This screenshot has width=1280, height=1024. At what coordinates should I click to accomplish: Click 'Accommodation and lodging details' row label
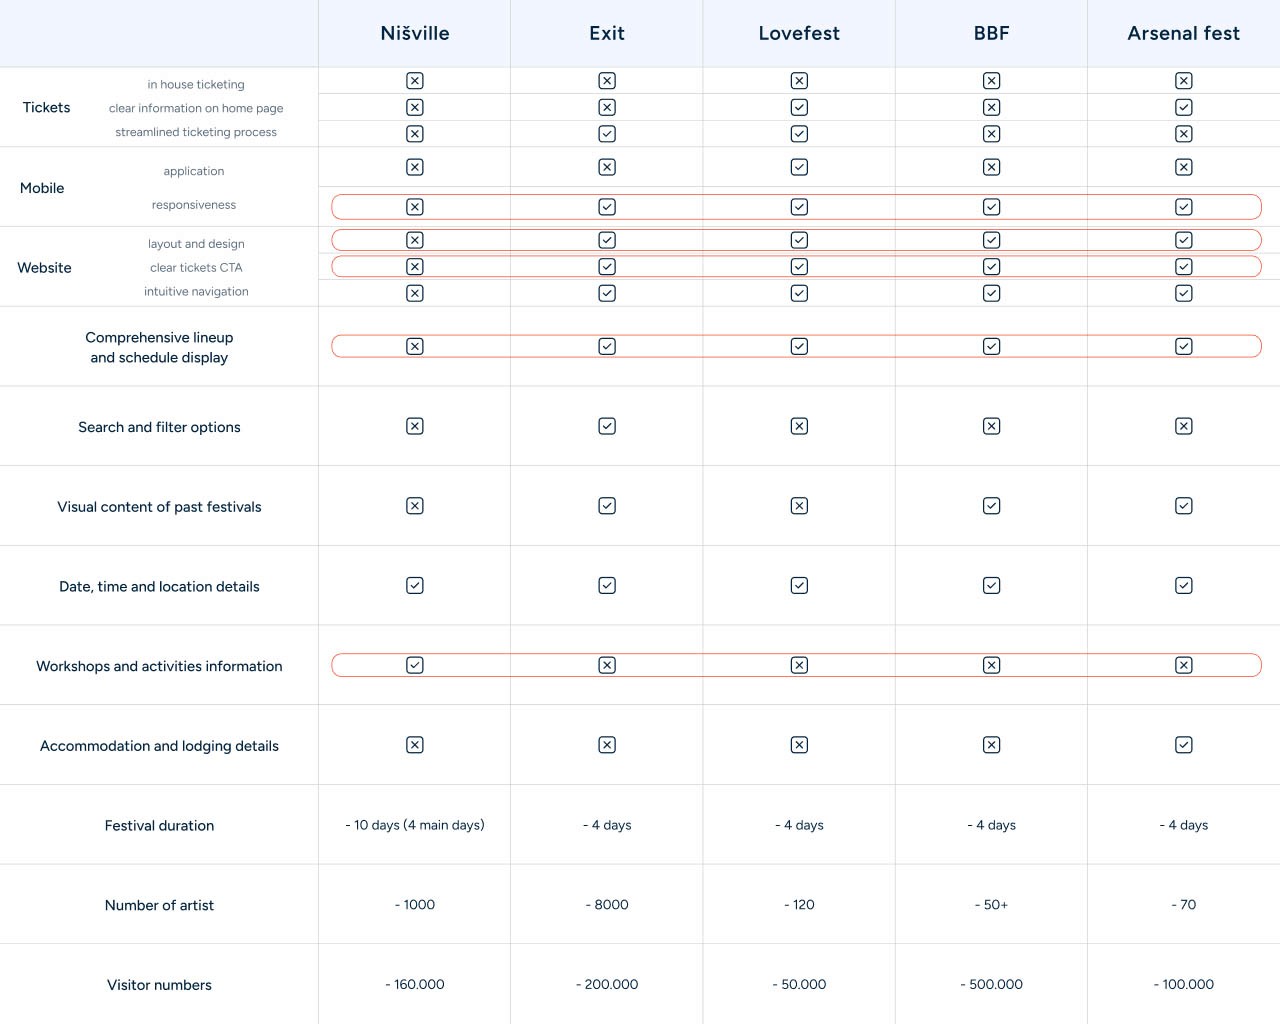pos(159,746)
